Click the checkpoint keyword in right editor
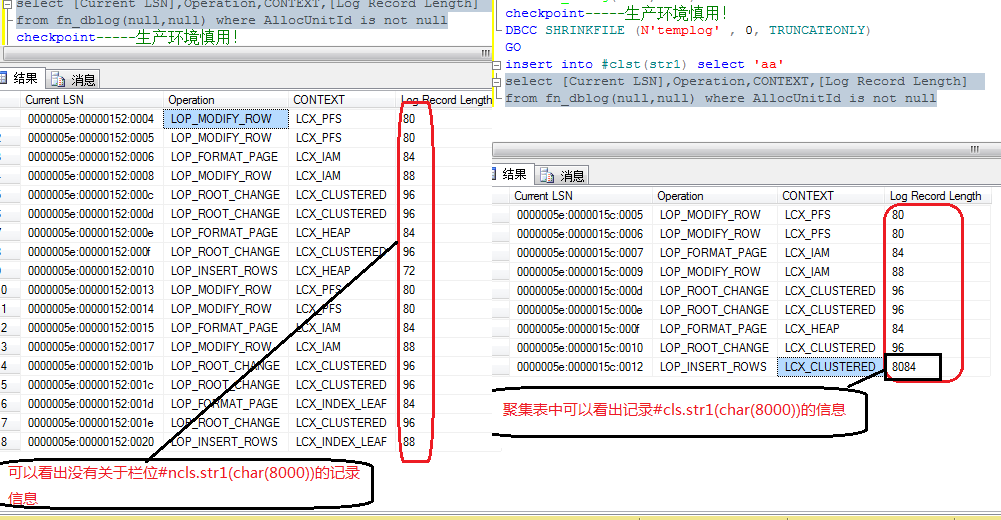Image resolution: width=1001 pixels, height=520 pixels. [545, 13]
